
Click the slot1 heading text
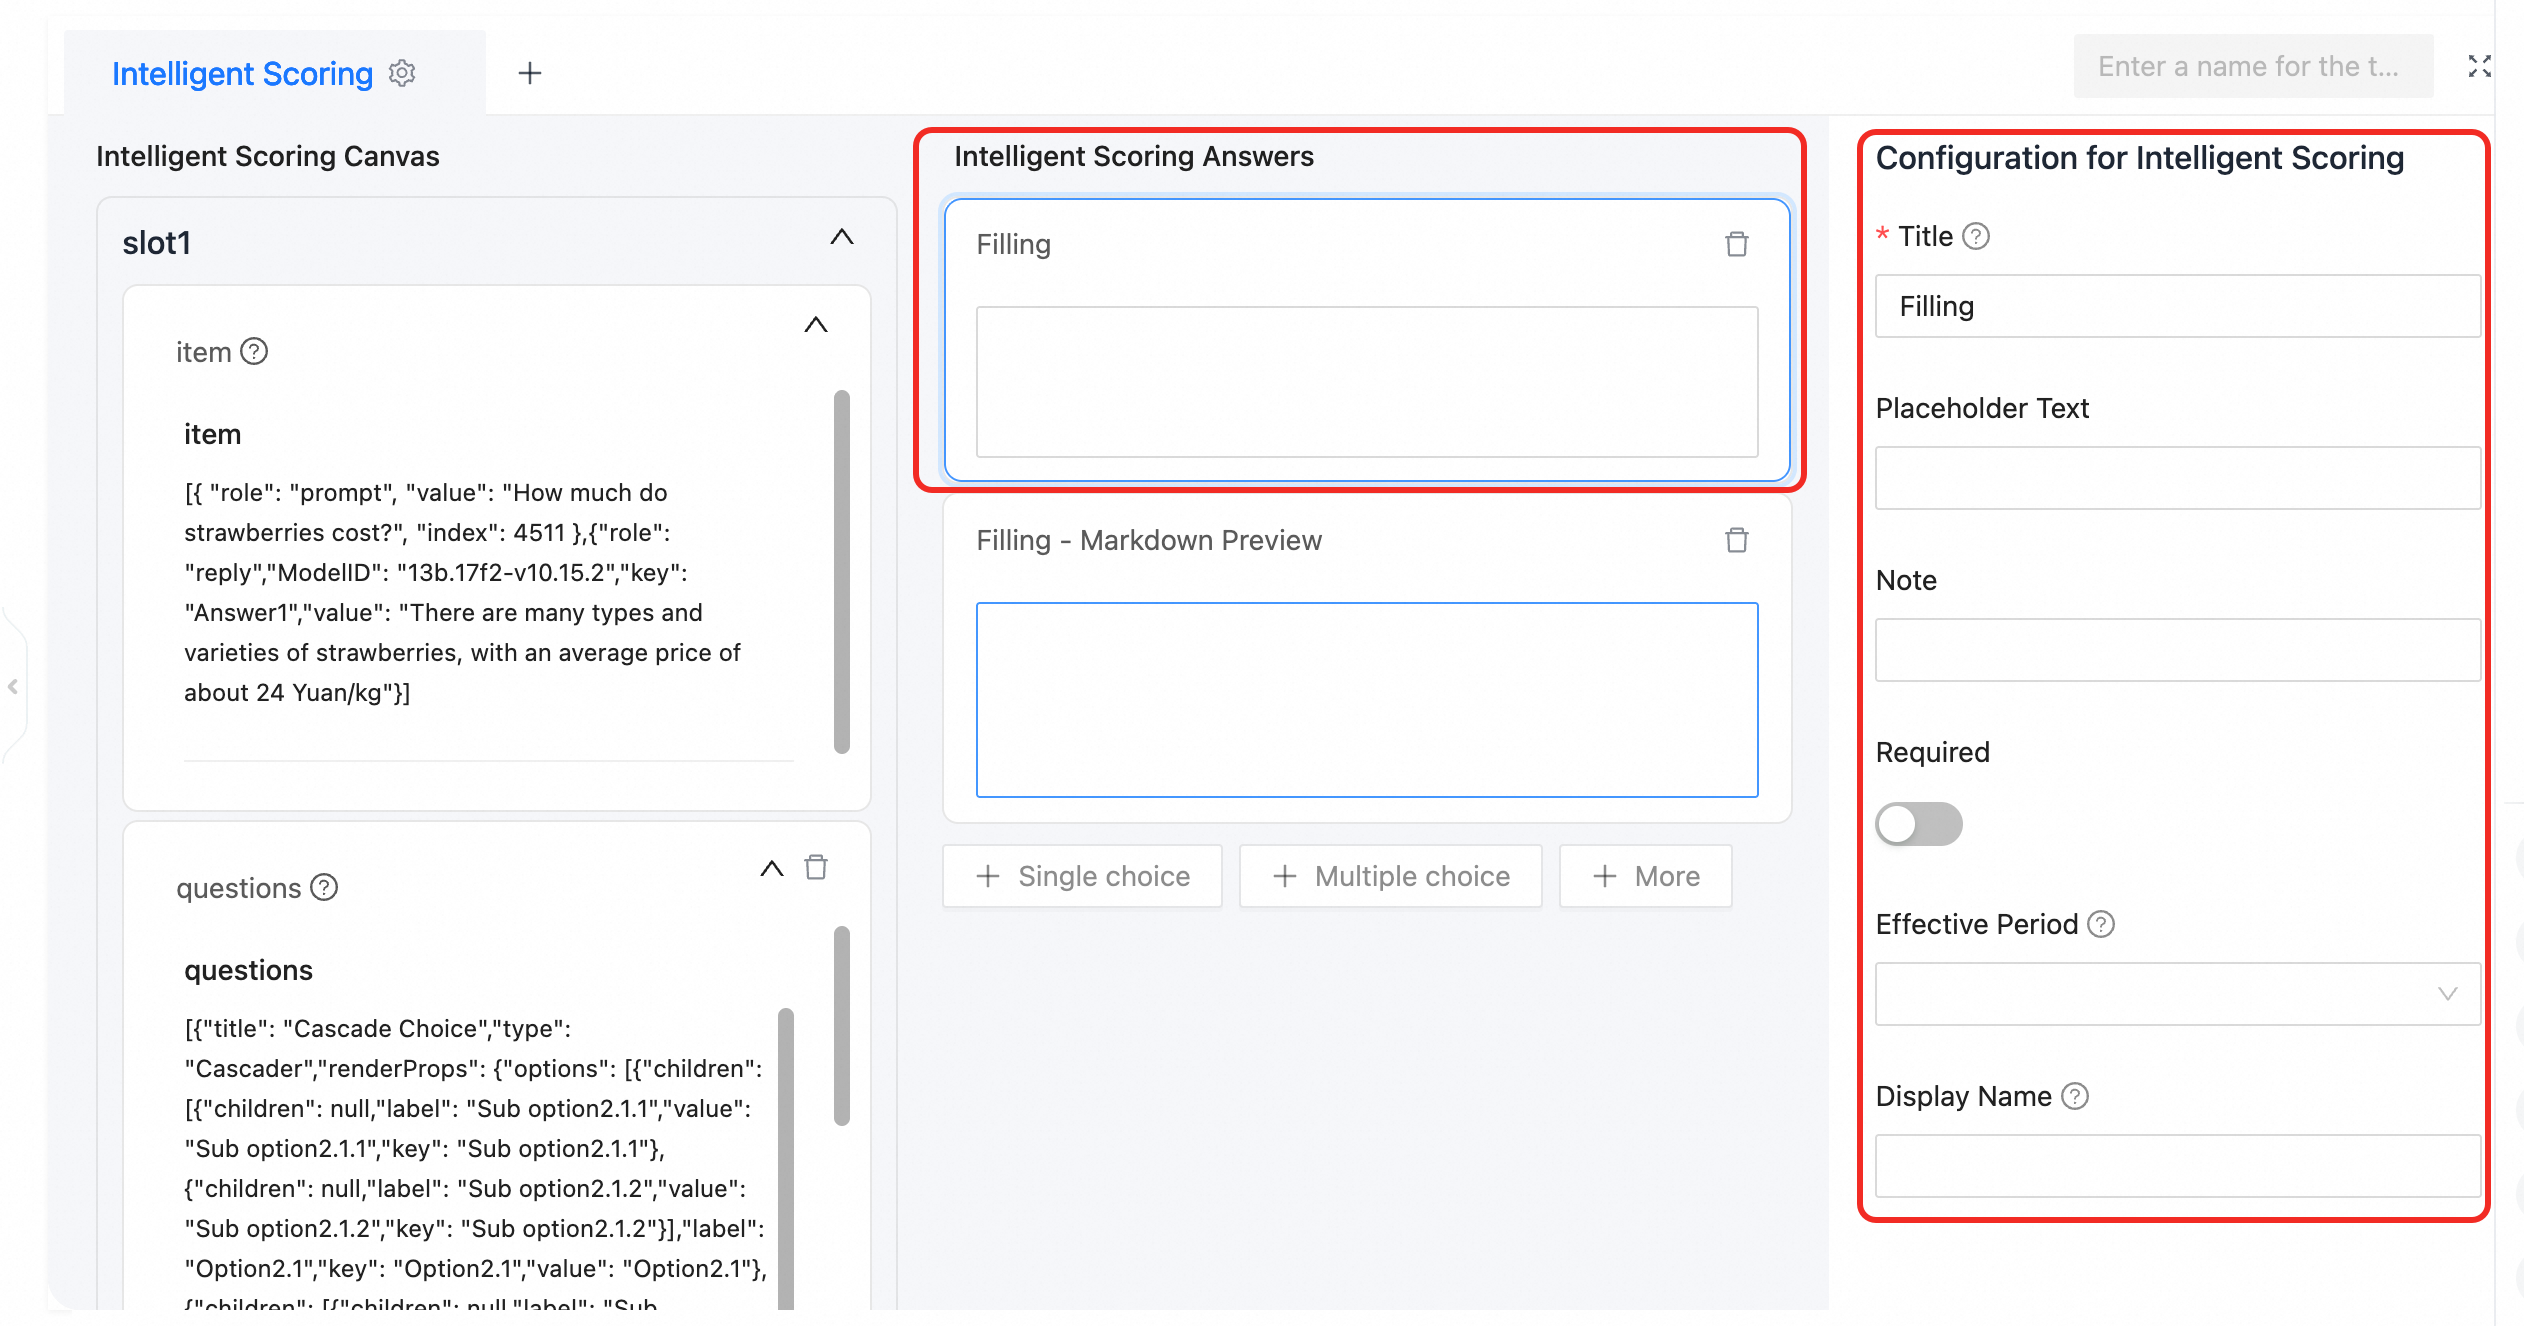click(x=156, y=243)
